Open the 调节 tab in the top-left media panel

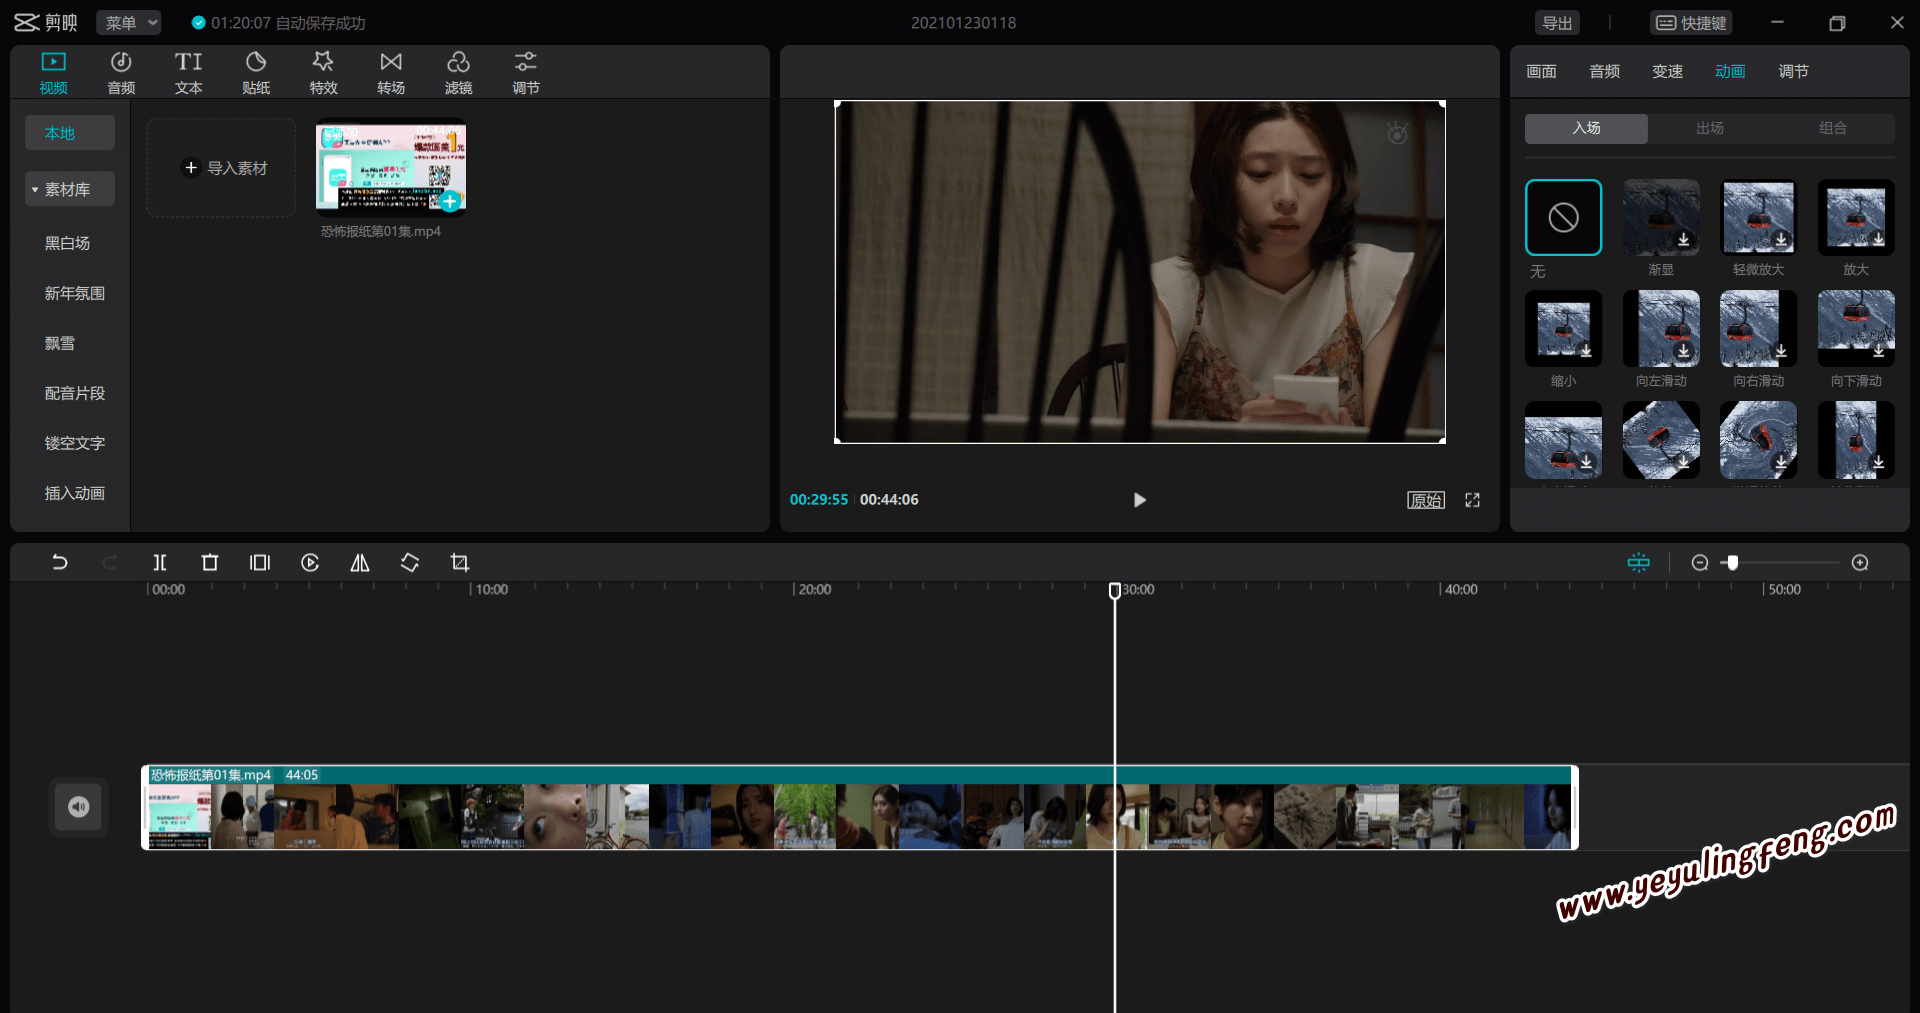point(526,73)
